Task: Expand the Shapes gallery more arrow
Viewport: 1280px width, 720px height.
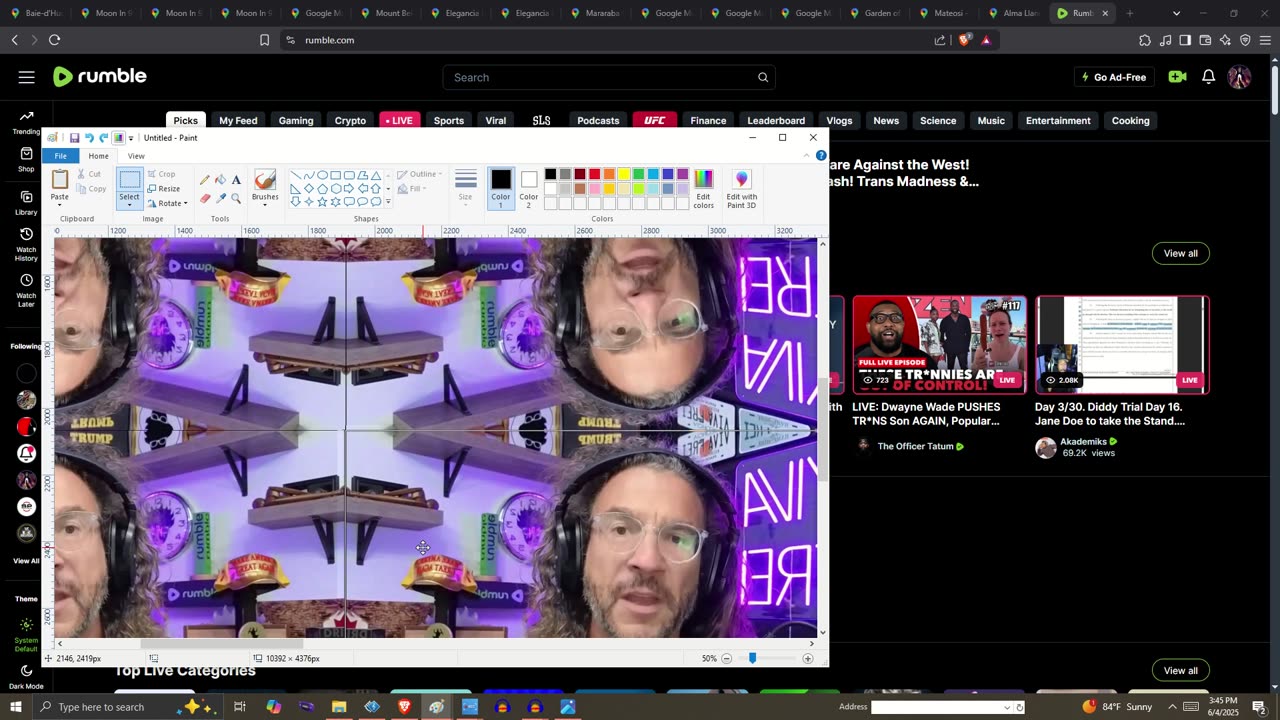Action: [x=388, y=202]
